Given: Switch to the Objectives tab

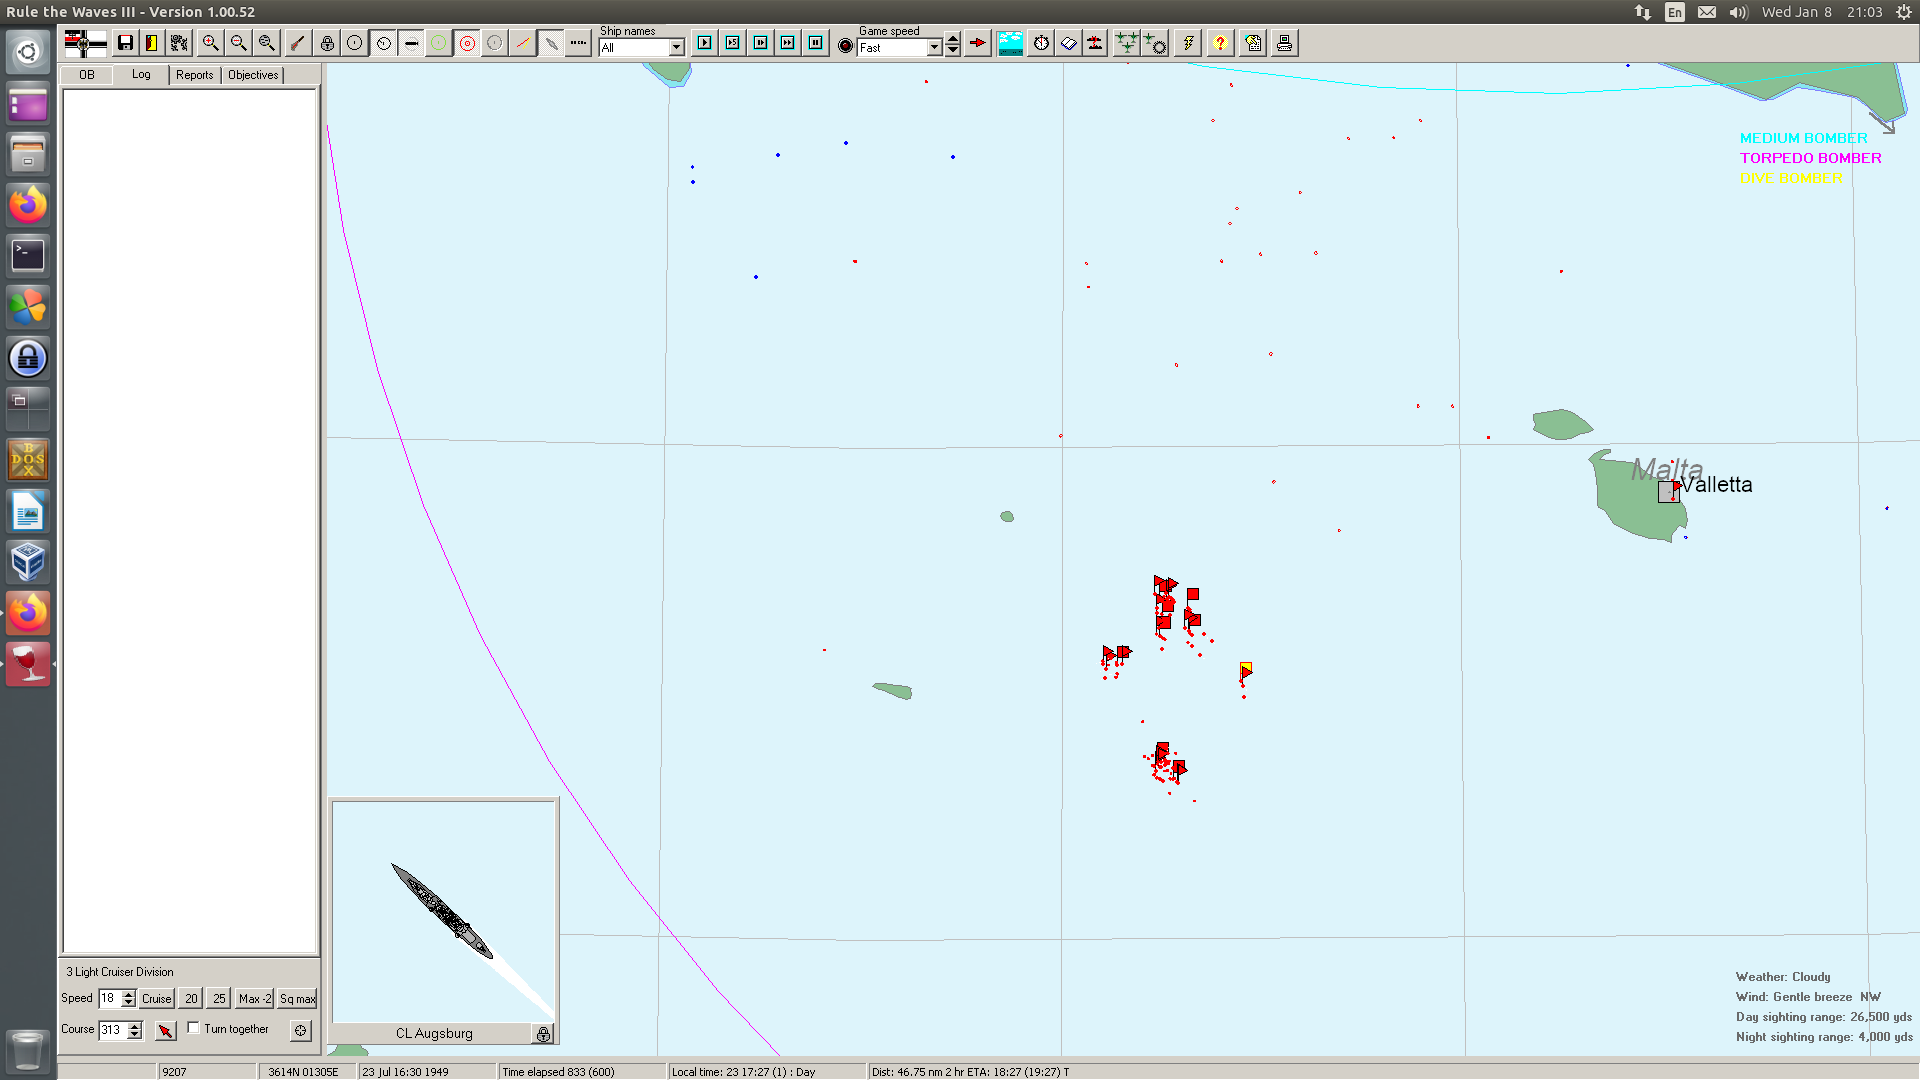Looking at the screenshot, I should click(x=253, y=75).
